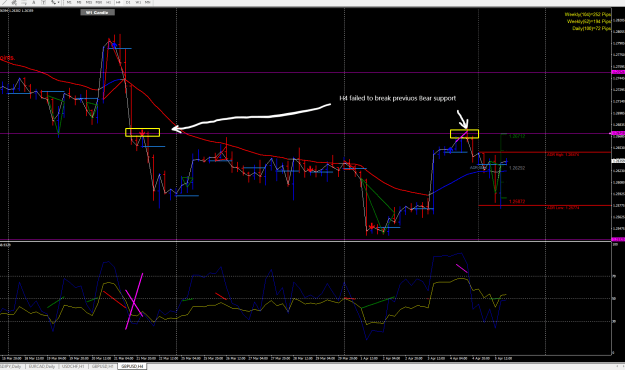
Task: Switch to M5 timeframe
Action: tap(79, 2)
